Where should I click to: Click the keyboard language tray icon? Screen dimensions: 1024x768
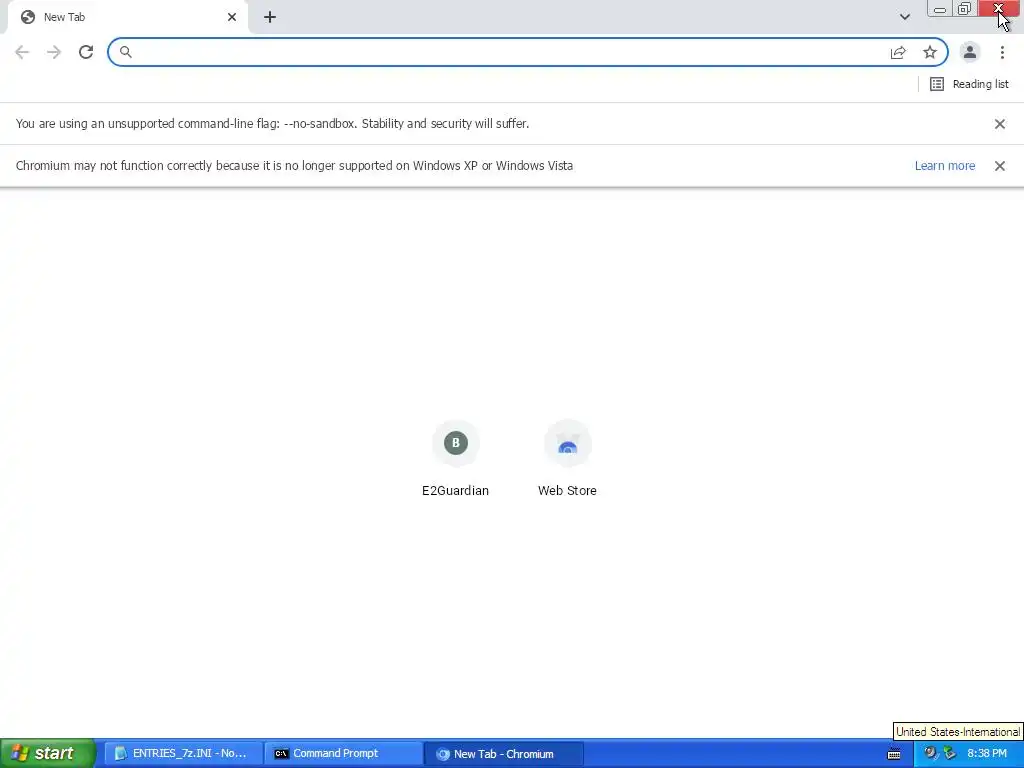coord(894,754)
